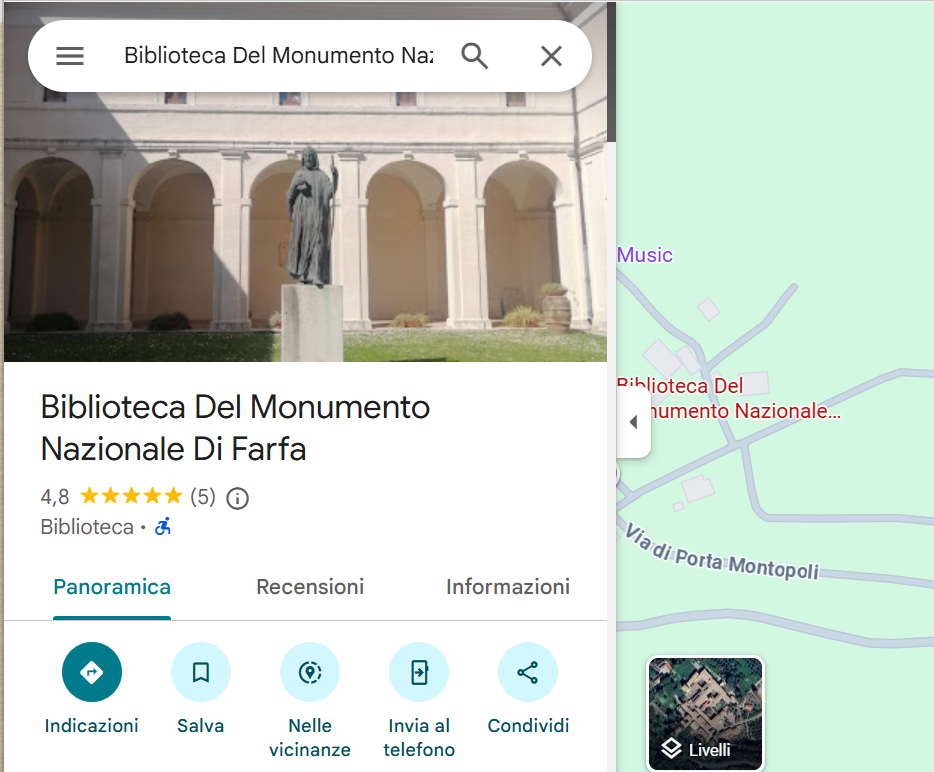This screenshot has height=772, width=934.
Task: Clear the search with the X icon
Action: (551, 56)
